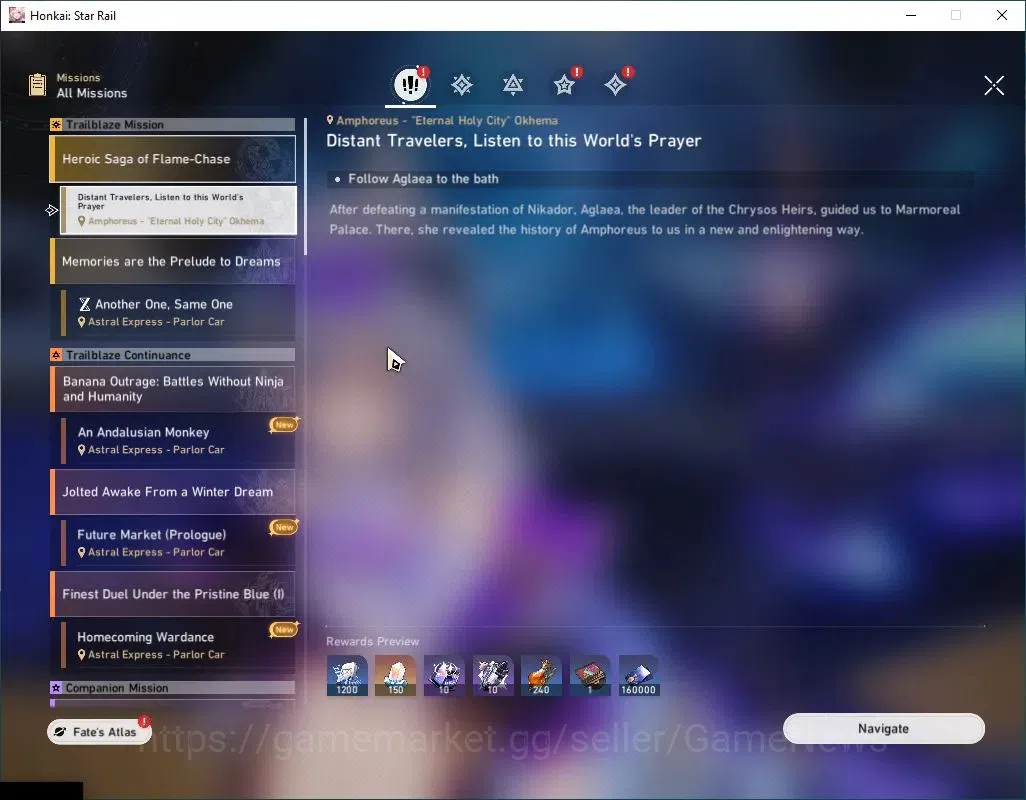Select the All Missions filter tab
The height and width of the screenshot is (800, 1026).
pos(410,84)
